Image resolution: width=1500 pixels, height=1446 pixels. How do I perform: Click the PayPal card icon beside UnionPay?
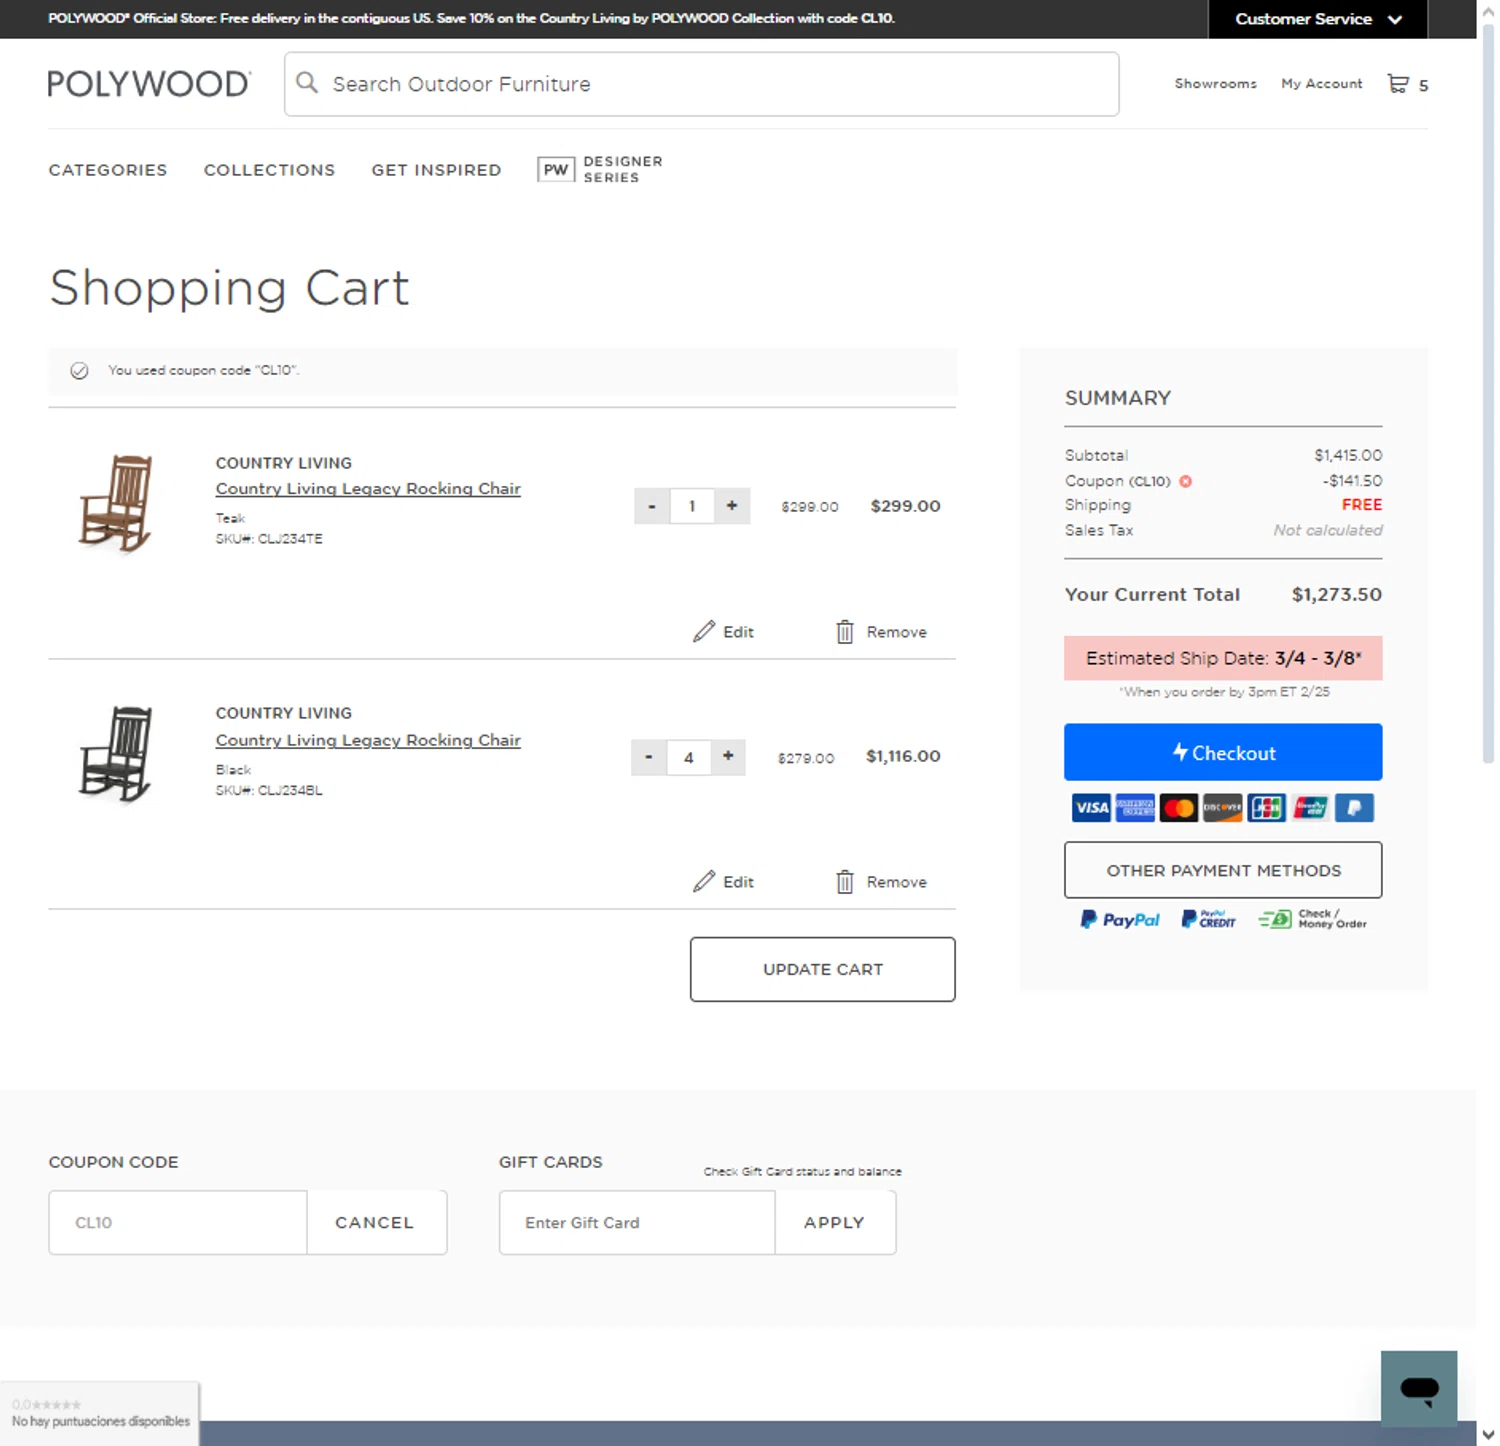(1354, 808)
